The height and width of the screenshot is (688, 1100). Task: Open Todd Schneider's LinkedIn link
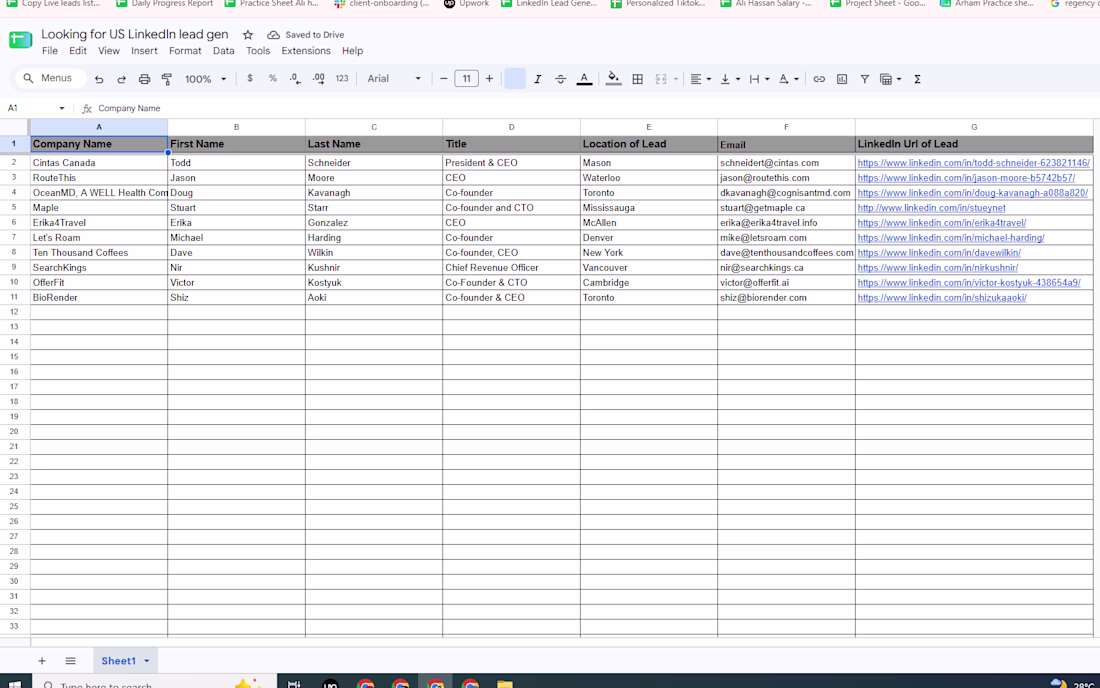tap(973, 163)
